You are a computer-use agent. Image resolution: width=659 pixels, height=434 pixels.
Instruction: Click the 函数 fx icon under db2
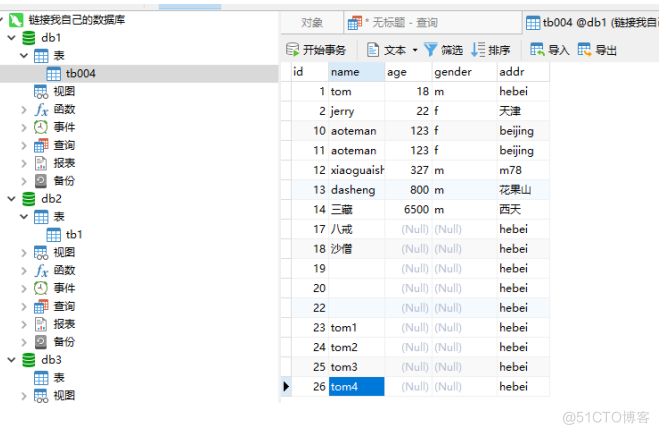tap(41, 271)
